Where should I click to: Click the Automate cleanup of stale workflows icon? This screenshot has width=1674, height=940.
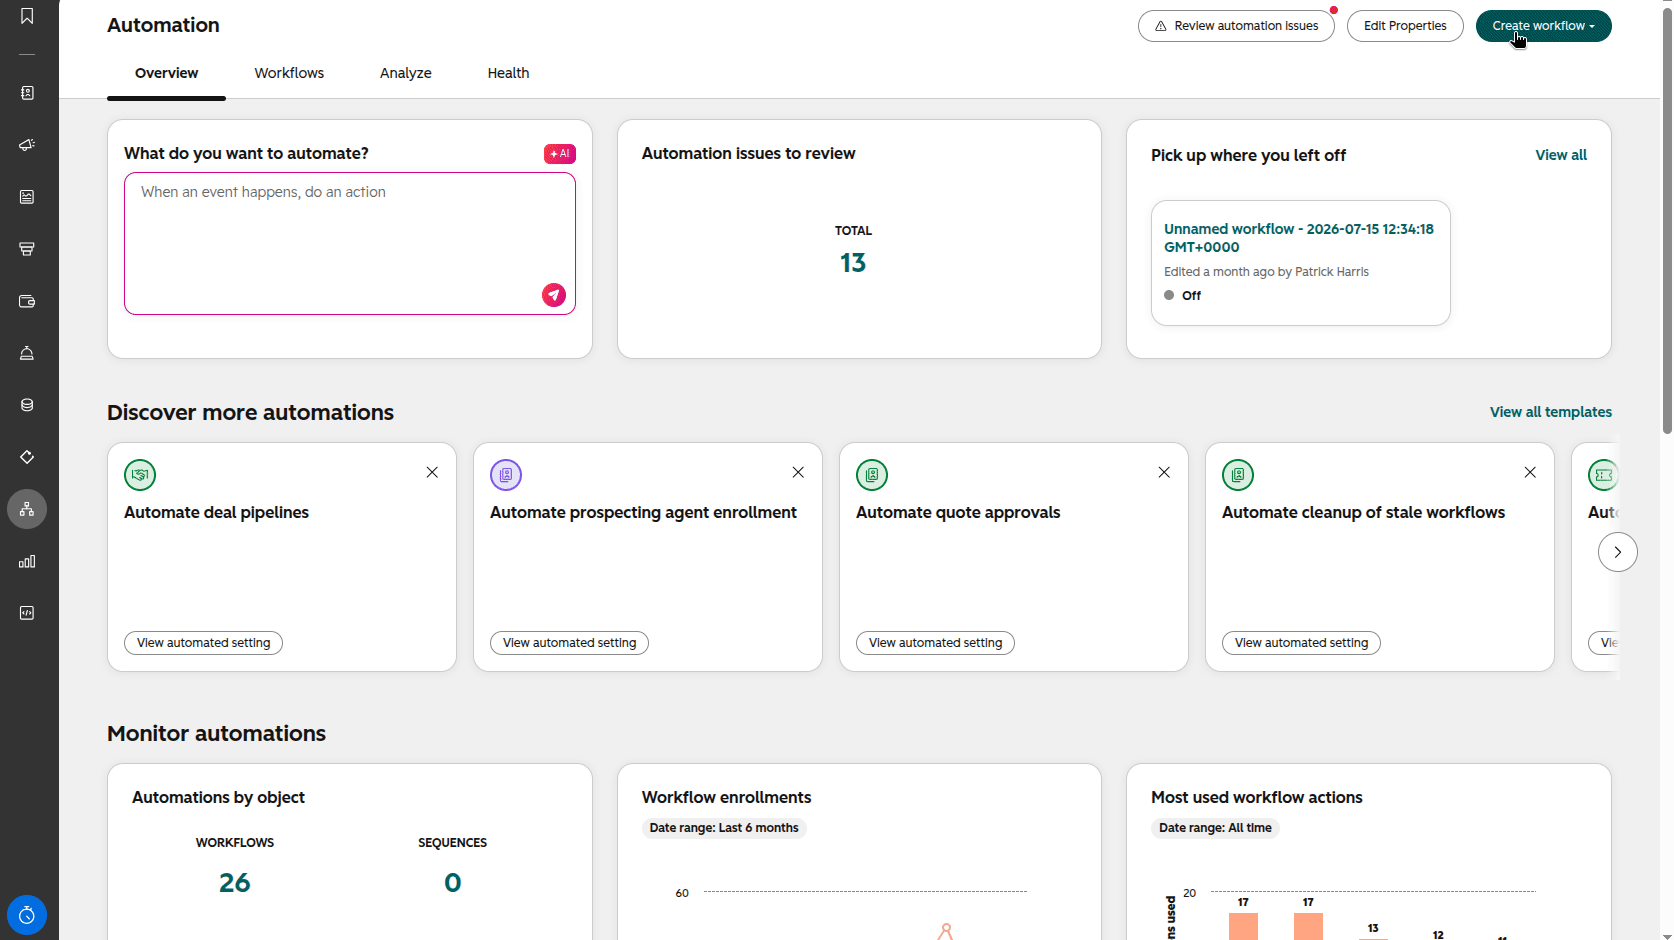coord(1238,475)
